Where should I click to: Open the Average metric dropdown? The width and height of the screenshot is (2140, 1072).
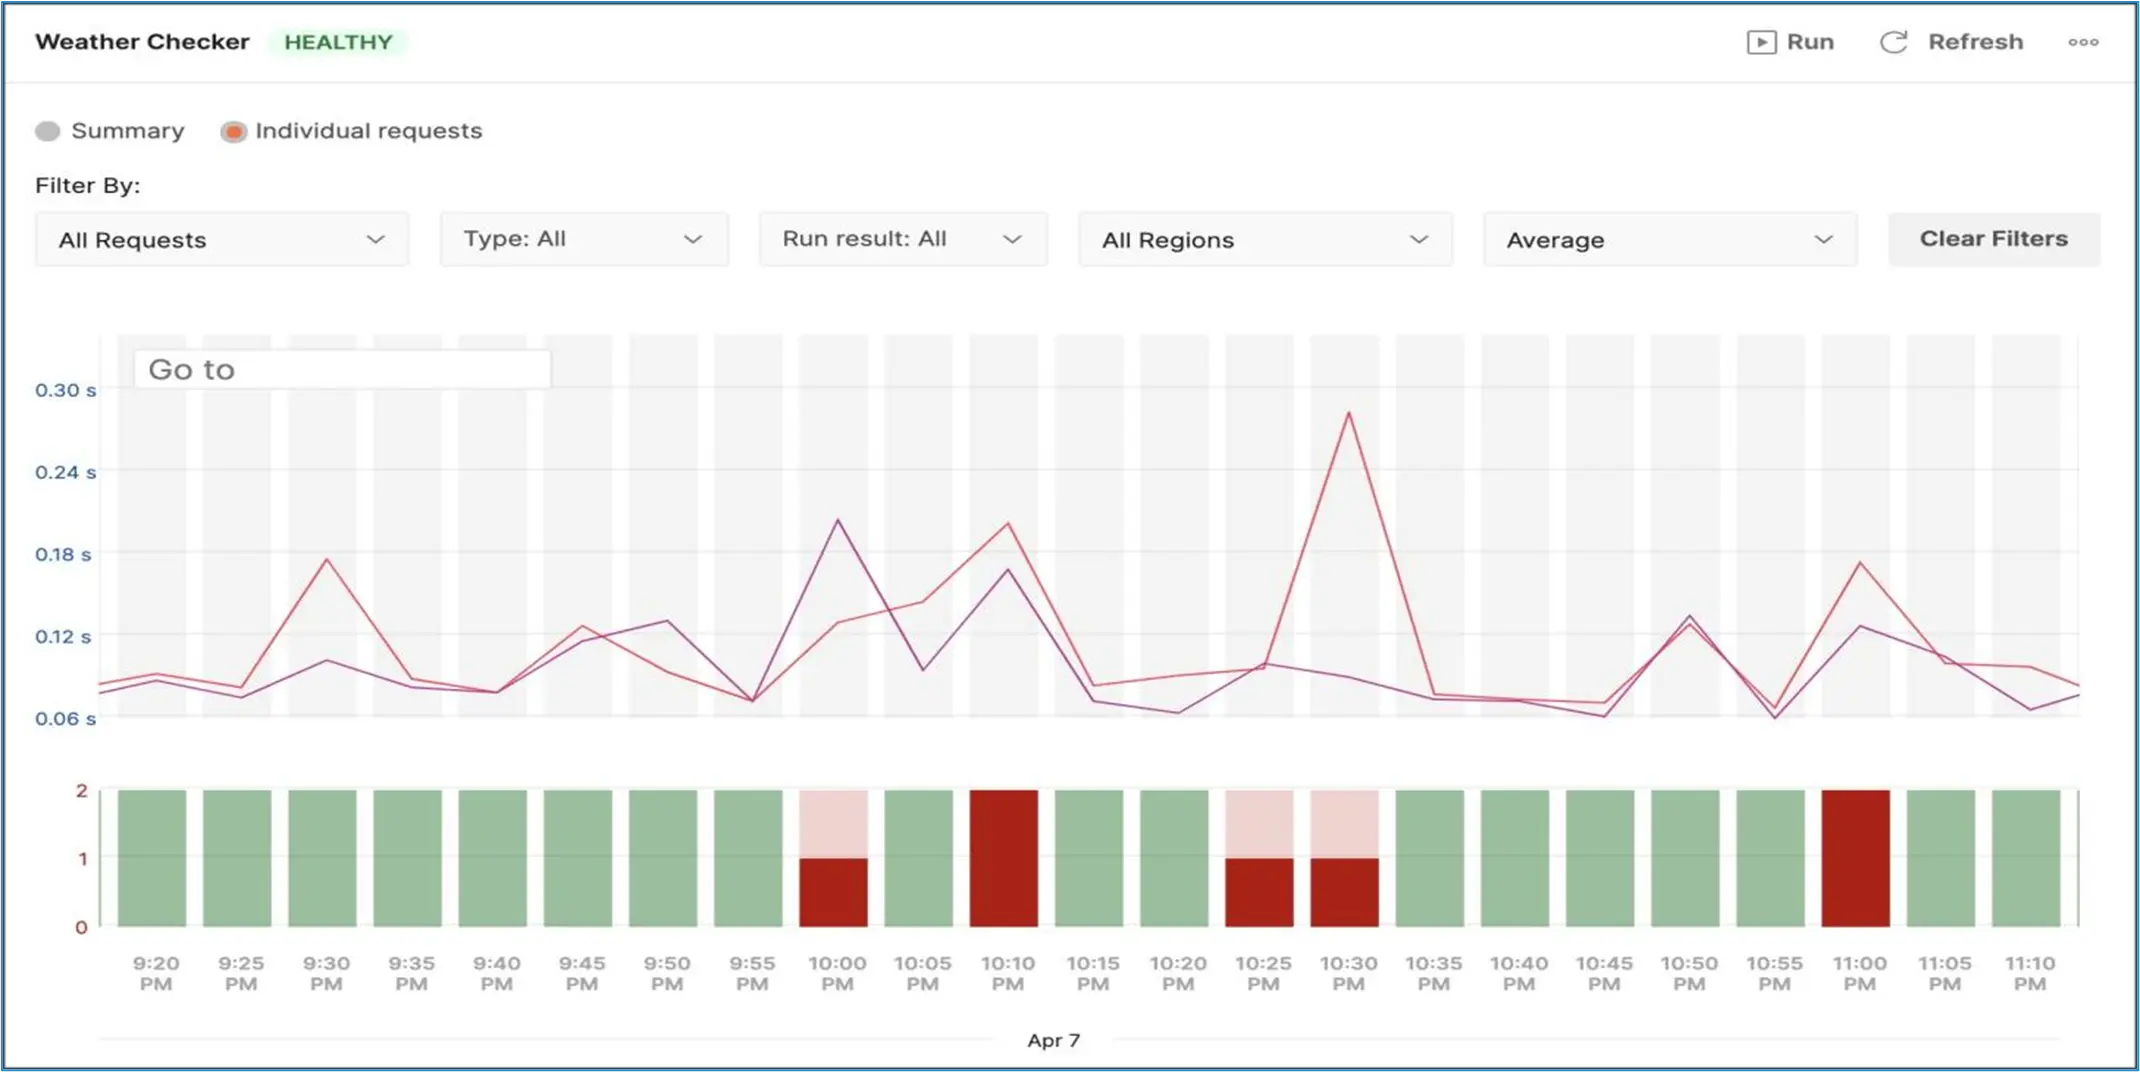[x=1669, y=239]
